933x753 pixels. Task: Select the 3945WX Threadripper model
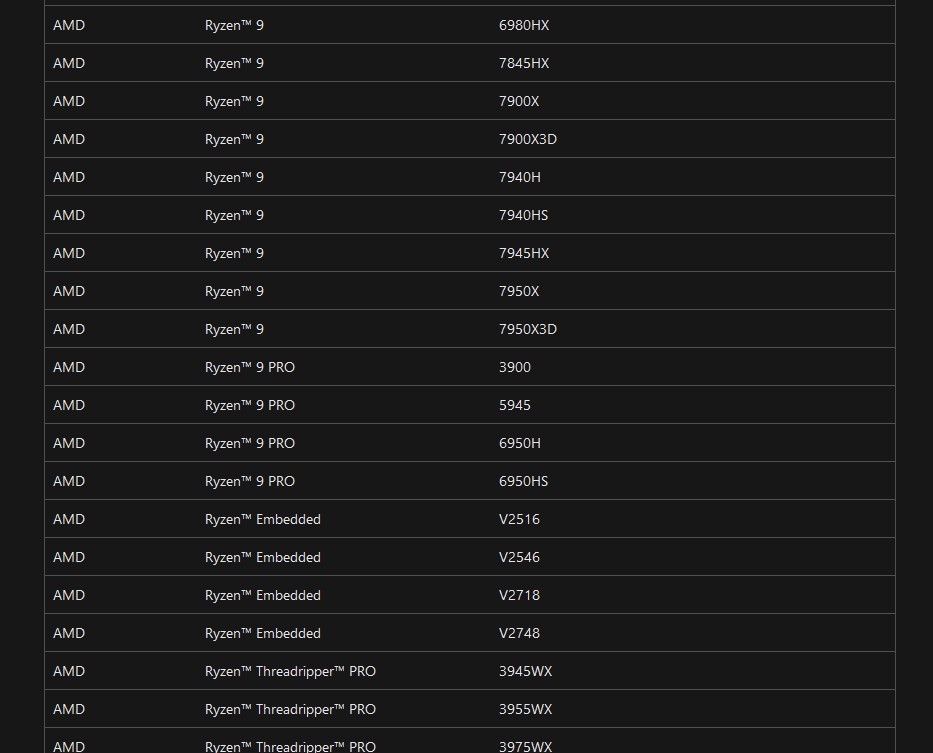click(x=525, y=671)
